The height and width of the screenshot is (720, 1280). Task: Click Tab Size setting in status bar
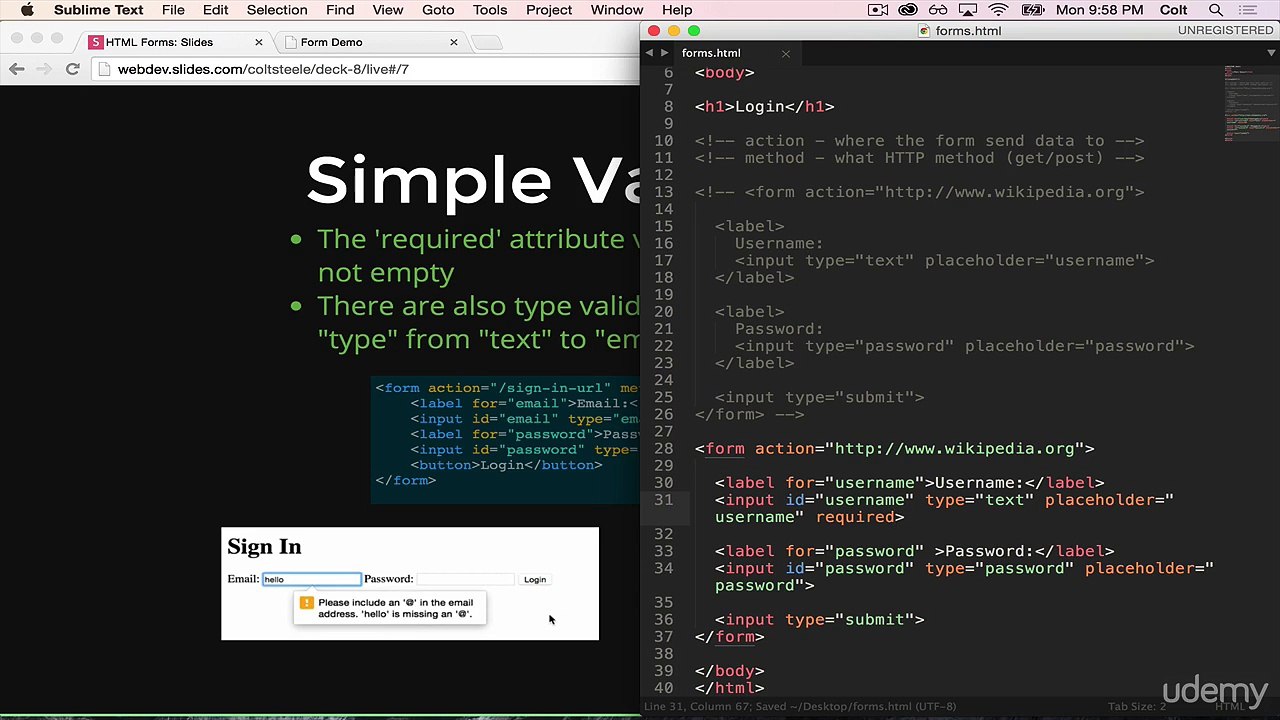[x=1137, y=706]
